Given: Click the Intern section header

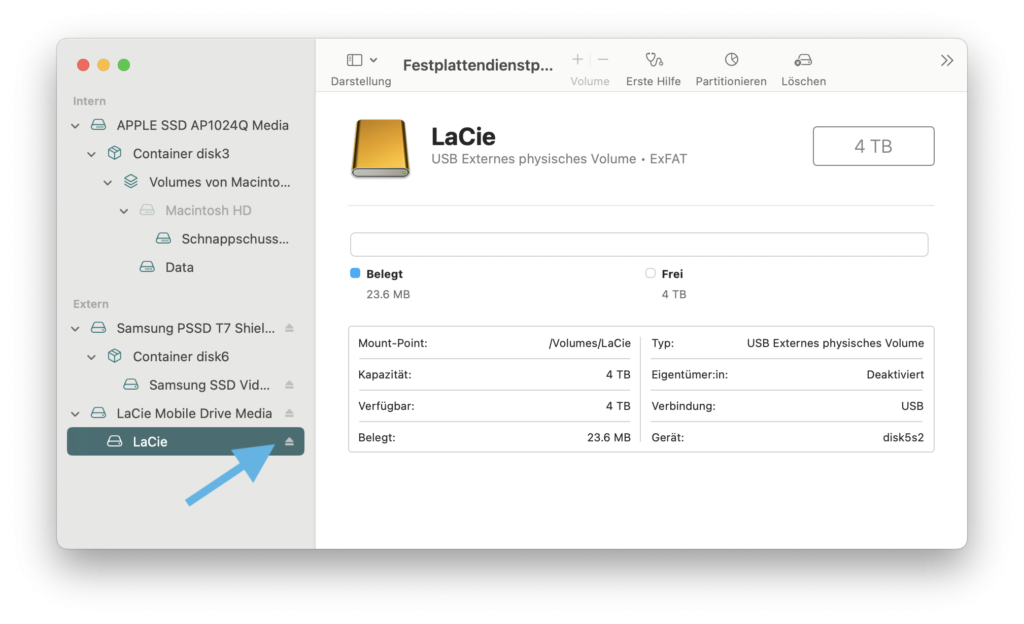Looking at the screenshot, I should 89,101.
